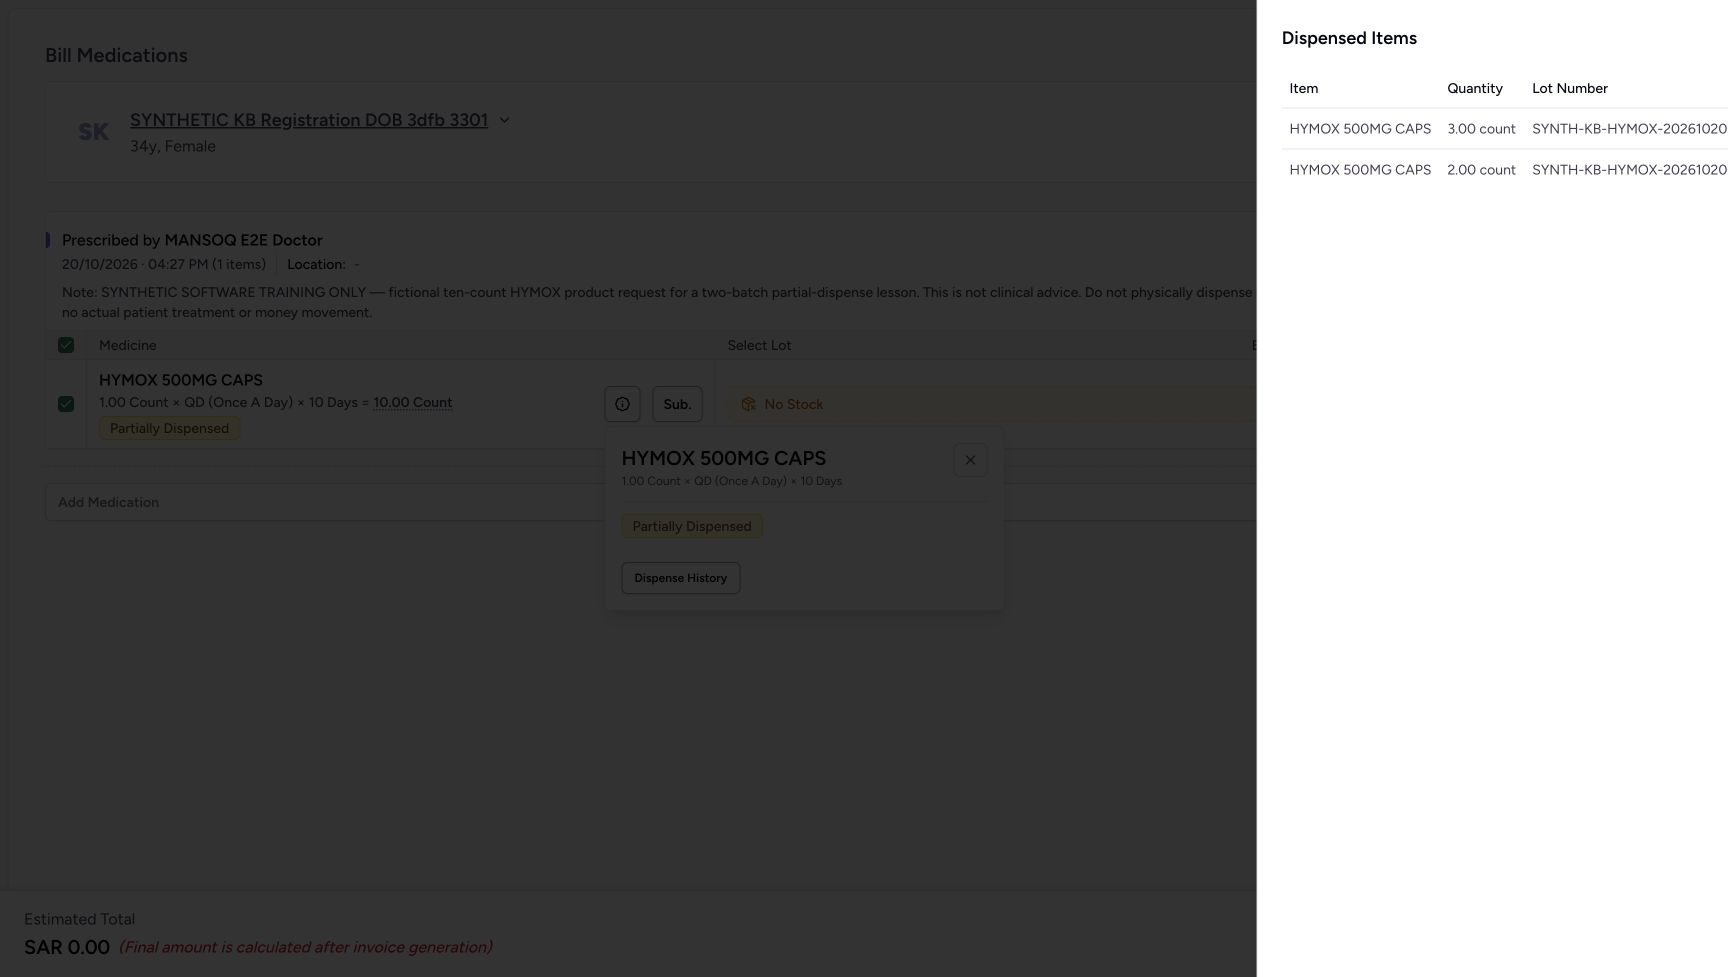Select the 3.00 count quantity cell
The width and height of the screenshot is (1728, 977).
(x=1482, y=129)
